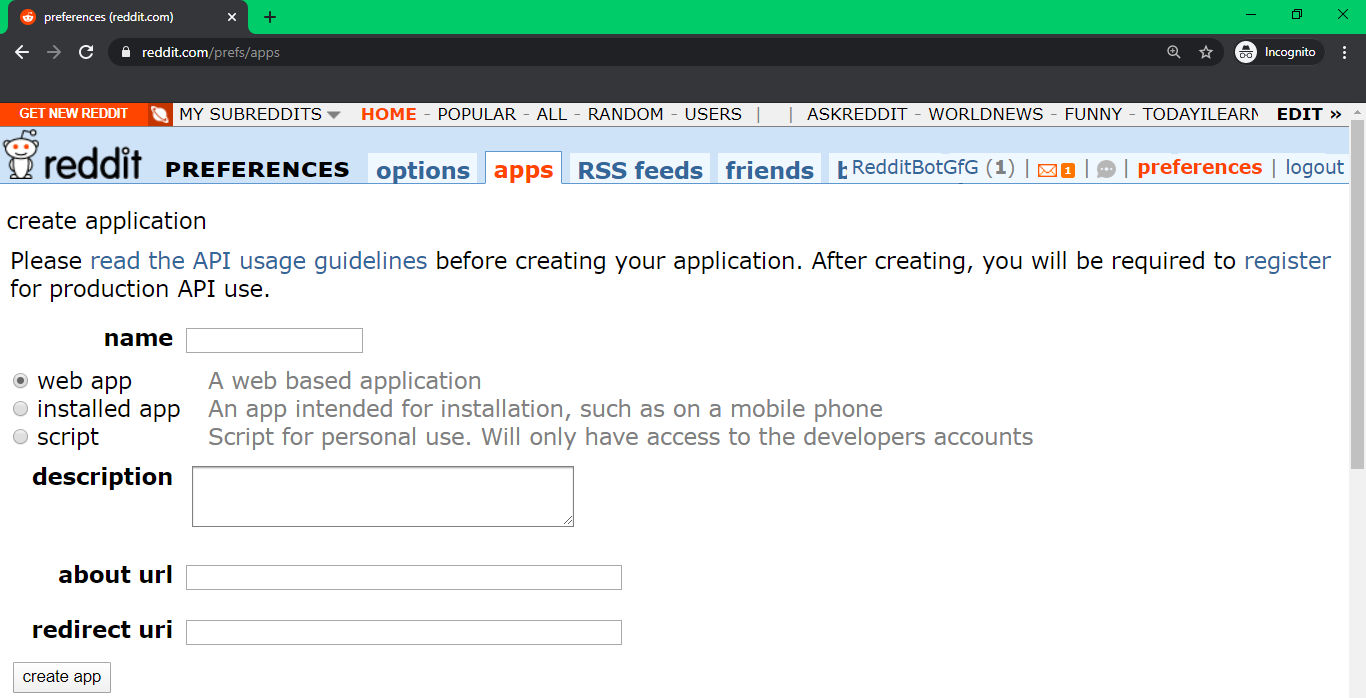Open the Chrome three-dot menu
Screen dimensions: 1366x698
(1344, 52)
